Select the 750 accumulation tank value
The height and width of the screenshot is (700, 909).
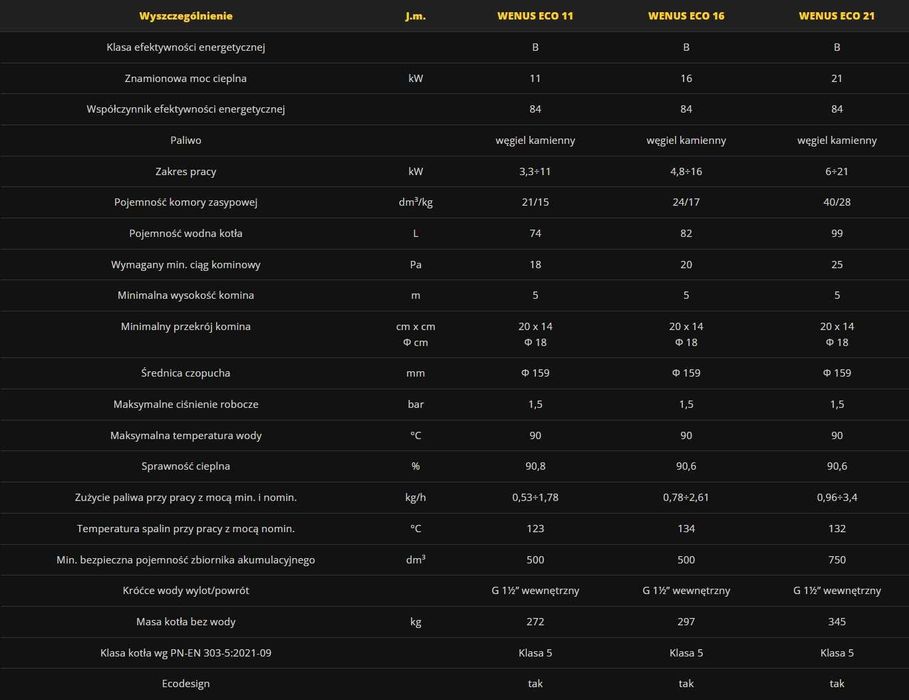(x=837, y=559)
